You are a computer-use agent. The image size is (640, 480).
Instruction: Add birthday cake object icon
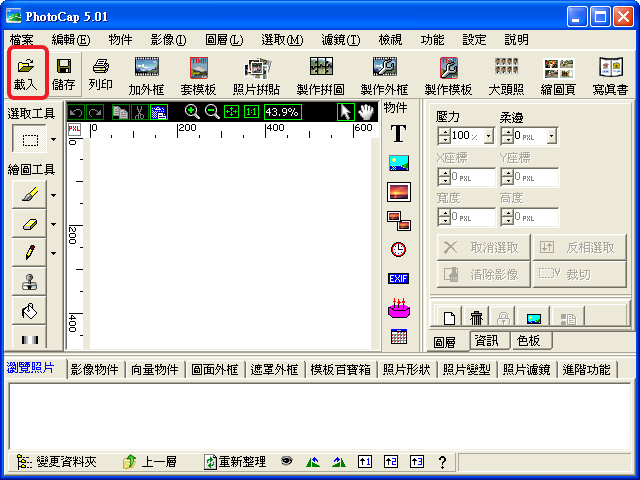coord(399,308)
